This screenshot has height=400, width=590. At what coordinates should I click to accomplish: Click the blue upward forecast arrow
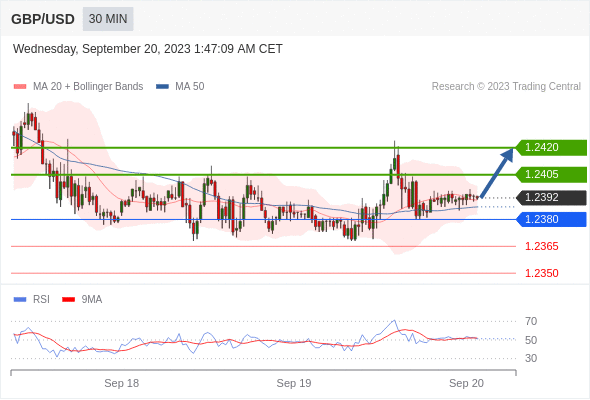497,173
